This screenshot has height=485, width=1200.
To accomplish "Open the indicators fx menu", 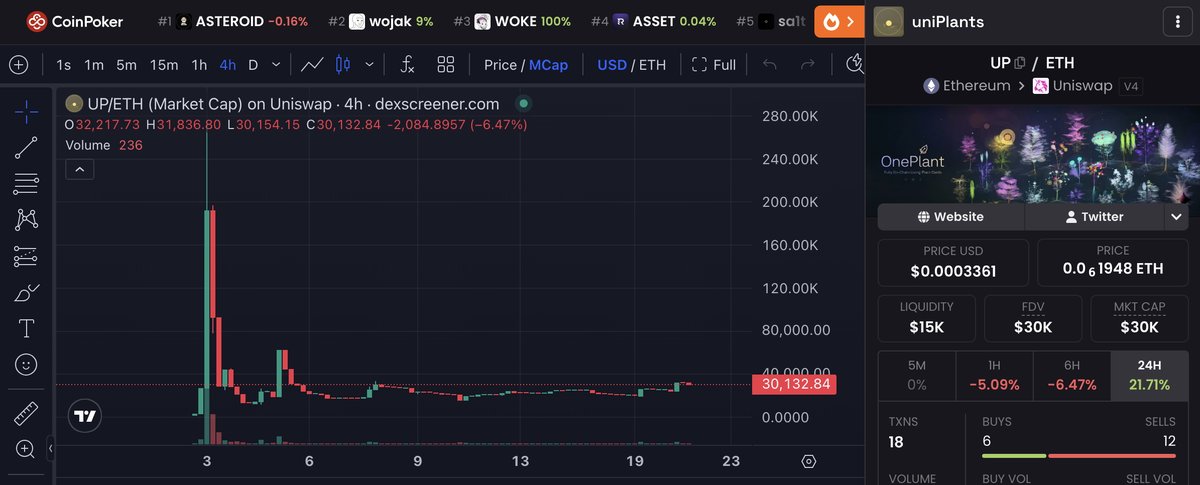I will coord(407,65).
